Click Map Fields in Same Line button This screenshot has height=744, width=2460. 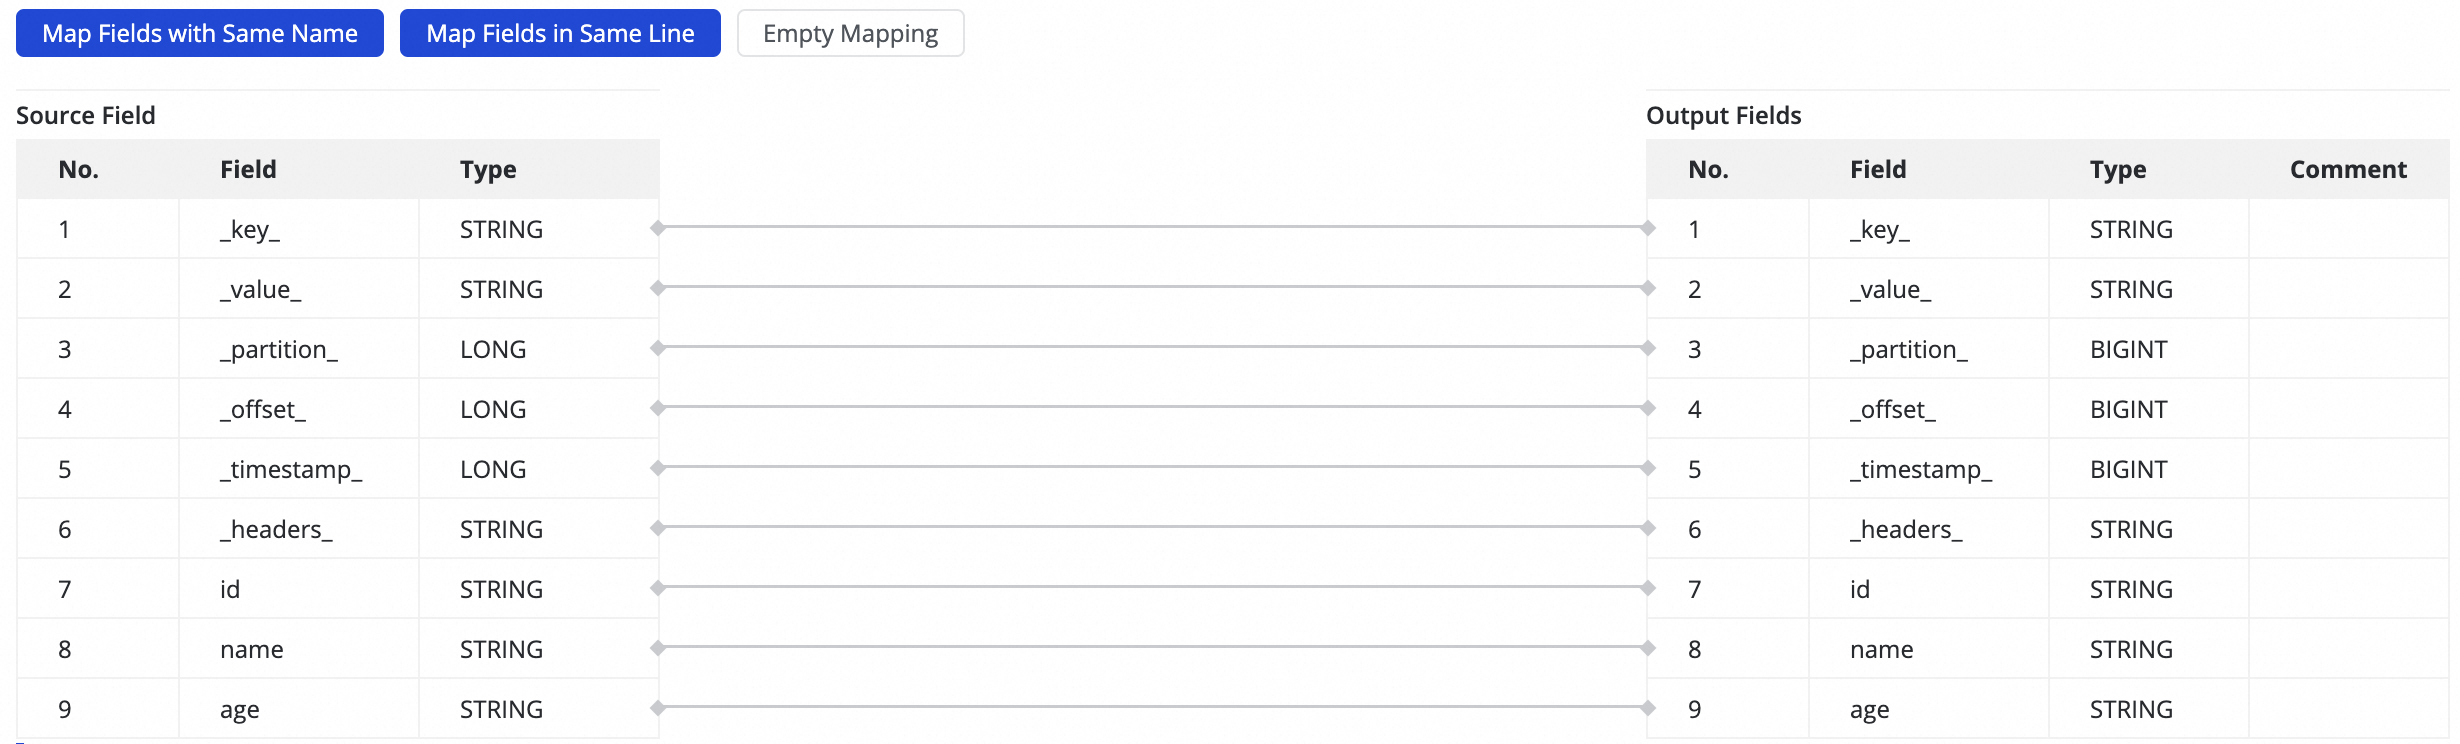[x=560, y=34]
